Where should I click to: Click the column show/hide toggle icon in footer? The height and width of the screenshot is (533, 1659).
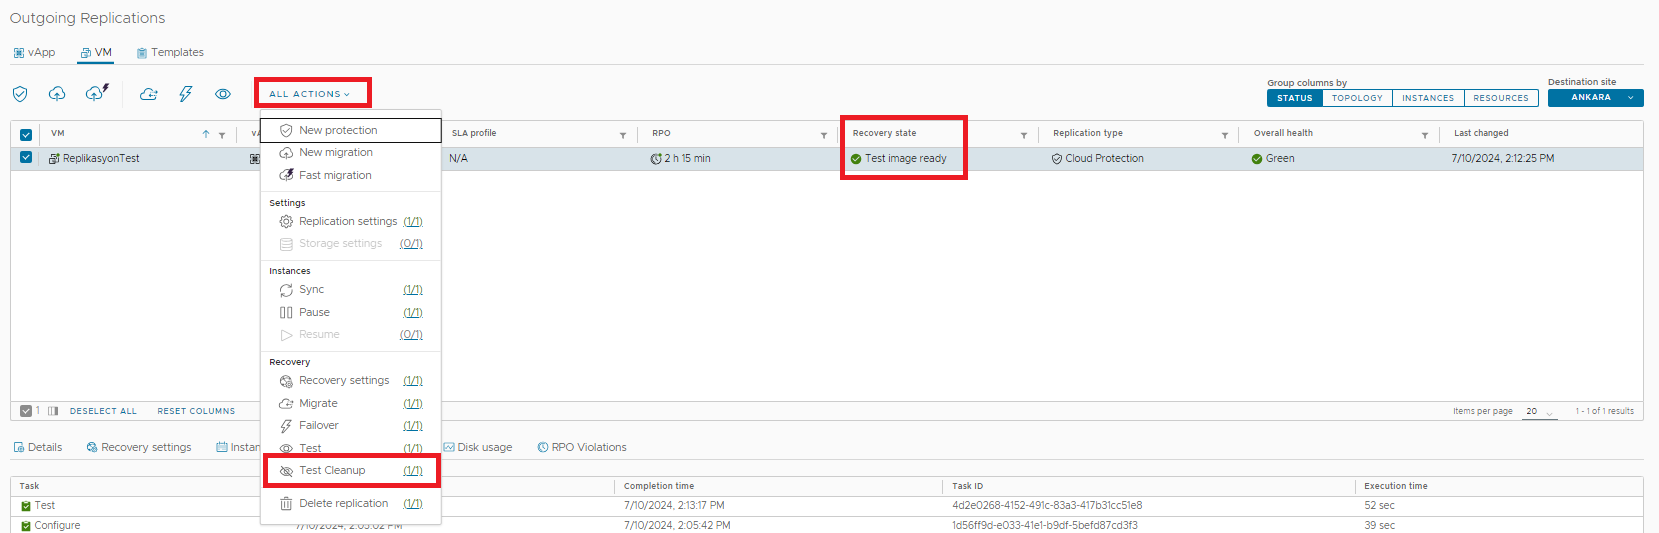pyautogui.click(x=53, y=411)
